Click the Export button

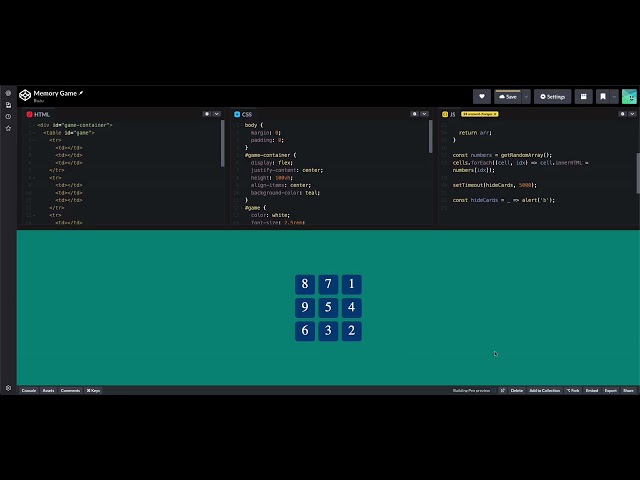611,391
